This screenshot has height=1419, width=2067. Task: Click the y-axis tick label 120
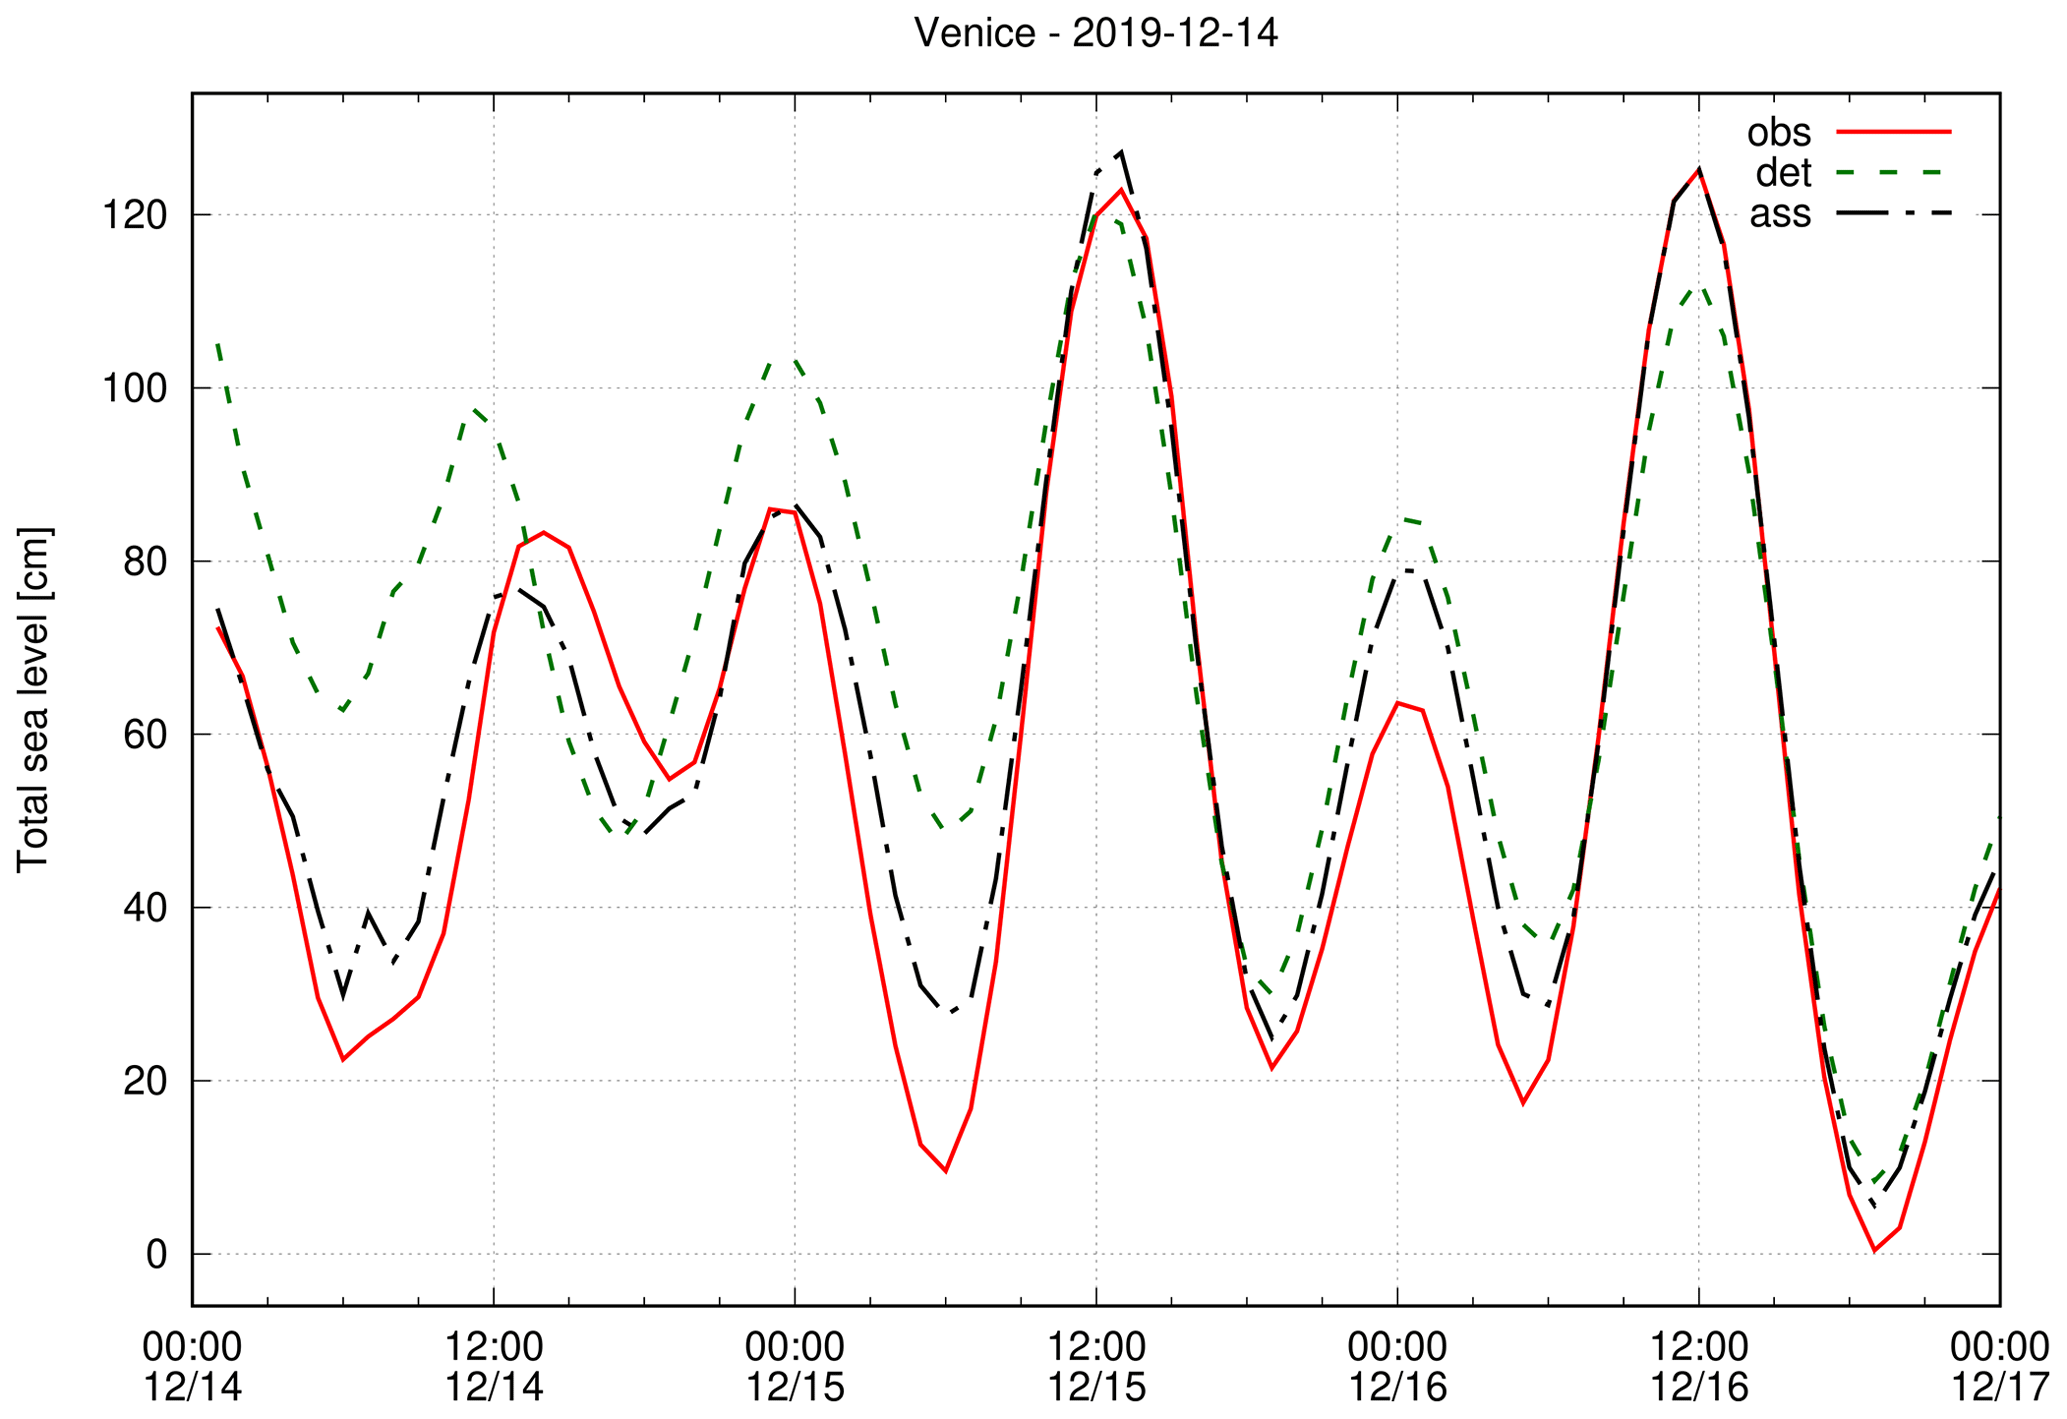point(134,215)
